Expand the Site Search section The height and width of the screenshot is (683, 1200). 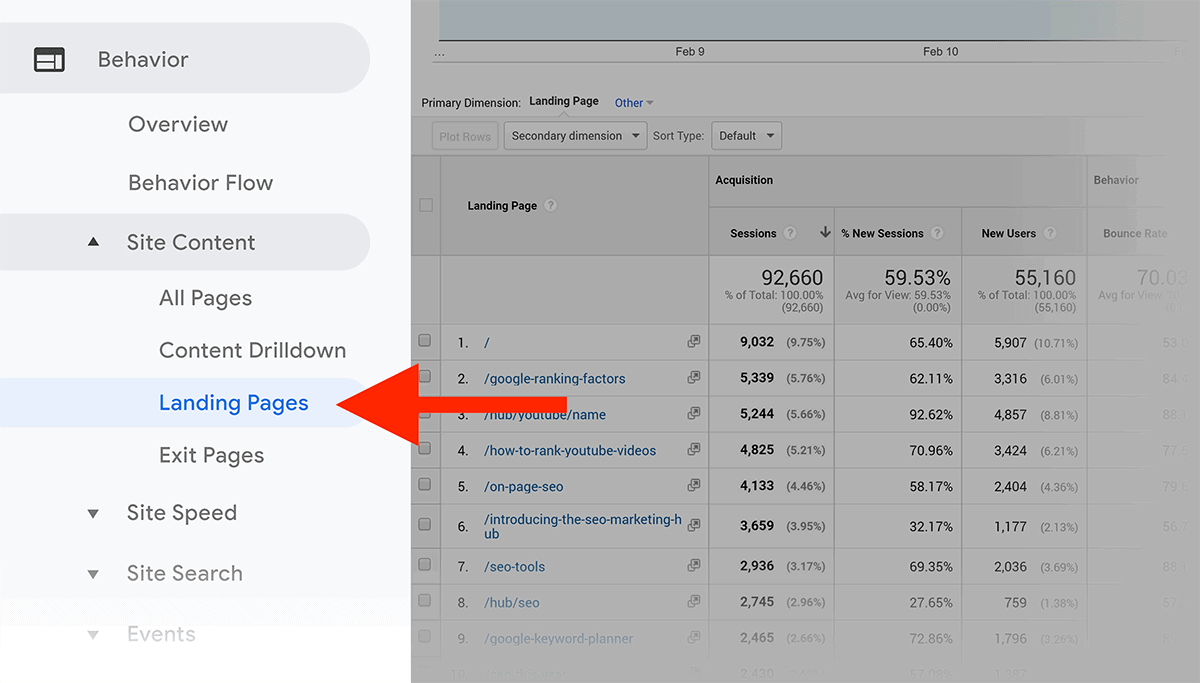tap(93, 574)
